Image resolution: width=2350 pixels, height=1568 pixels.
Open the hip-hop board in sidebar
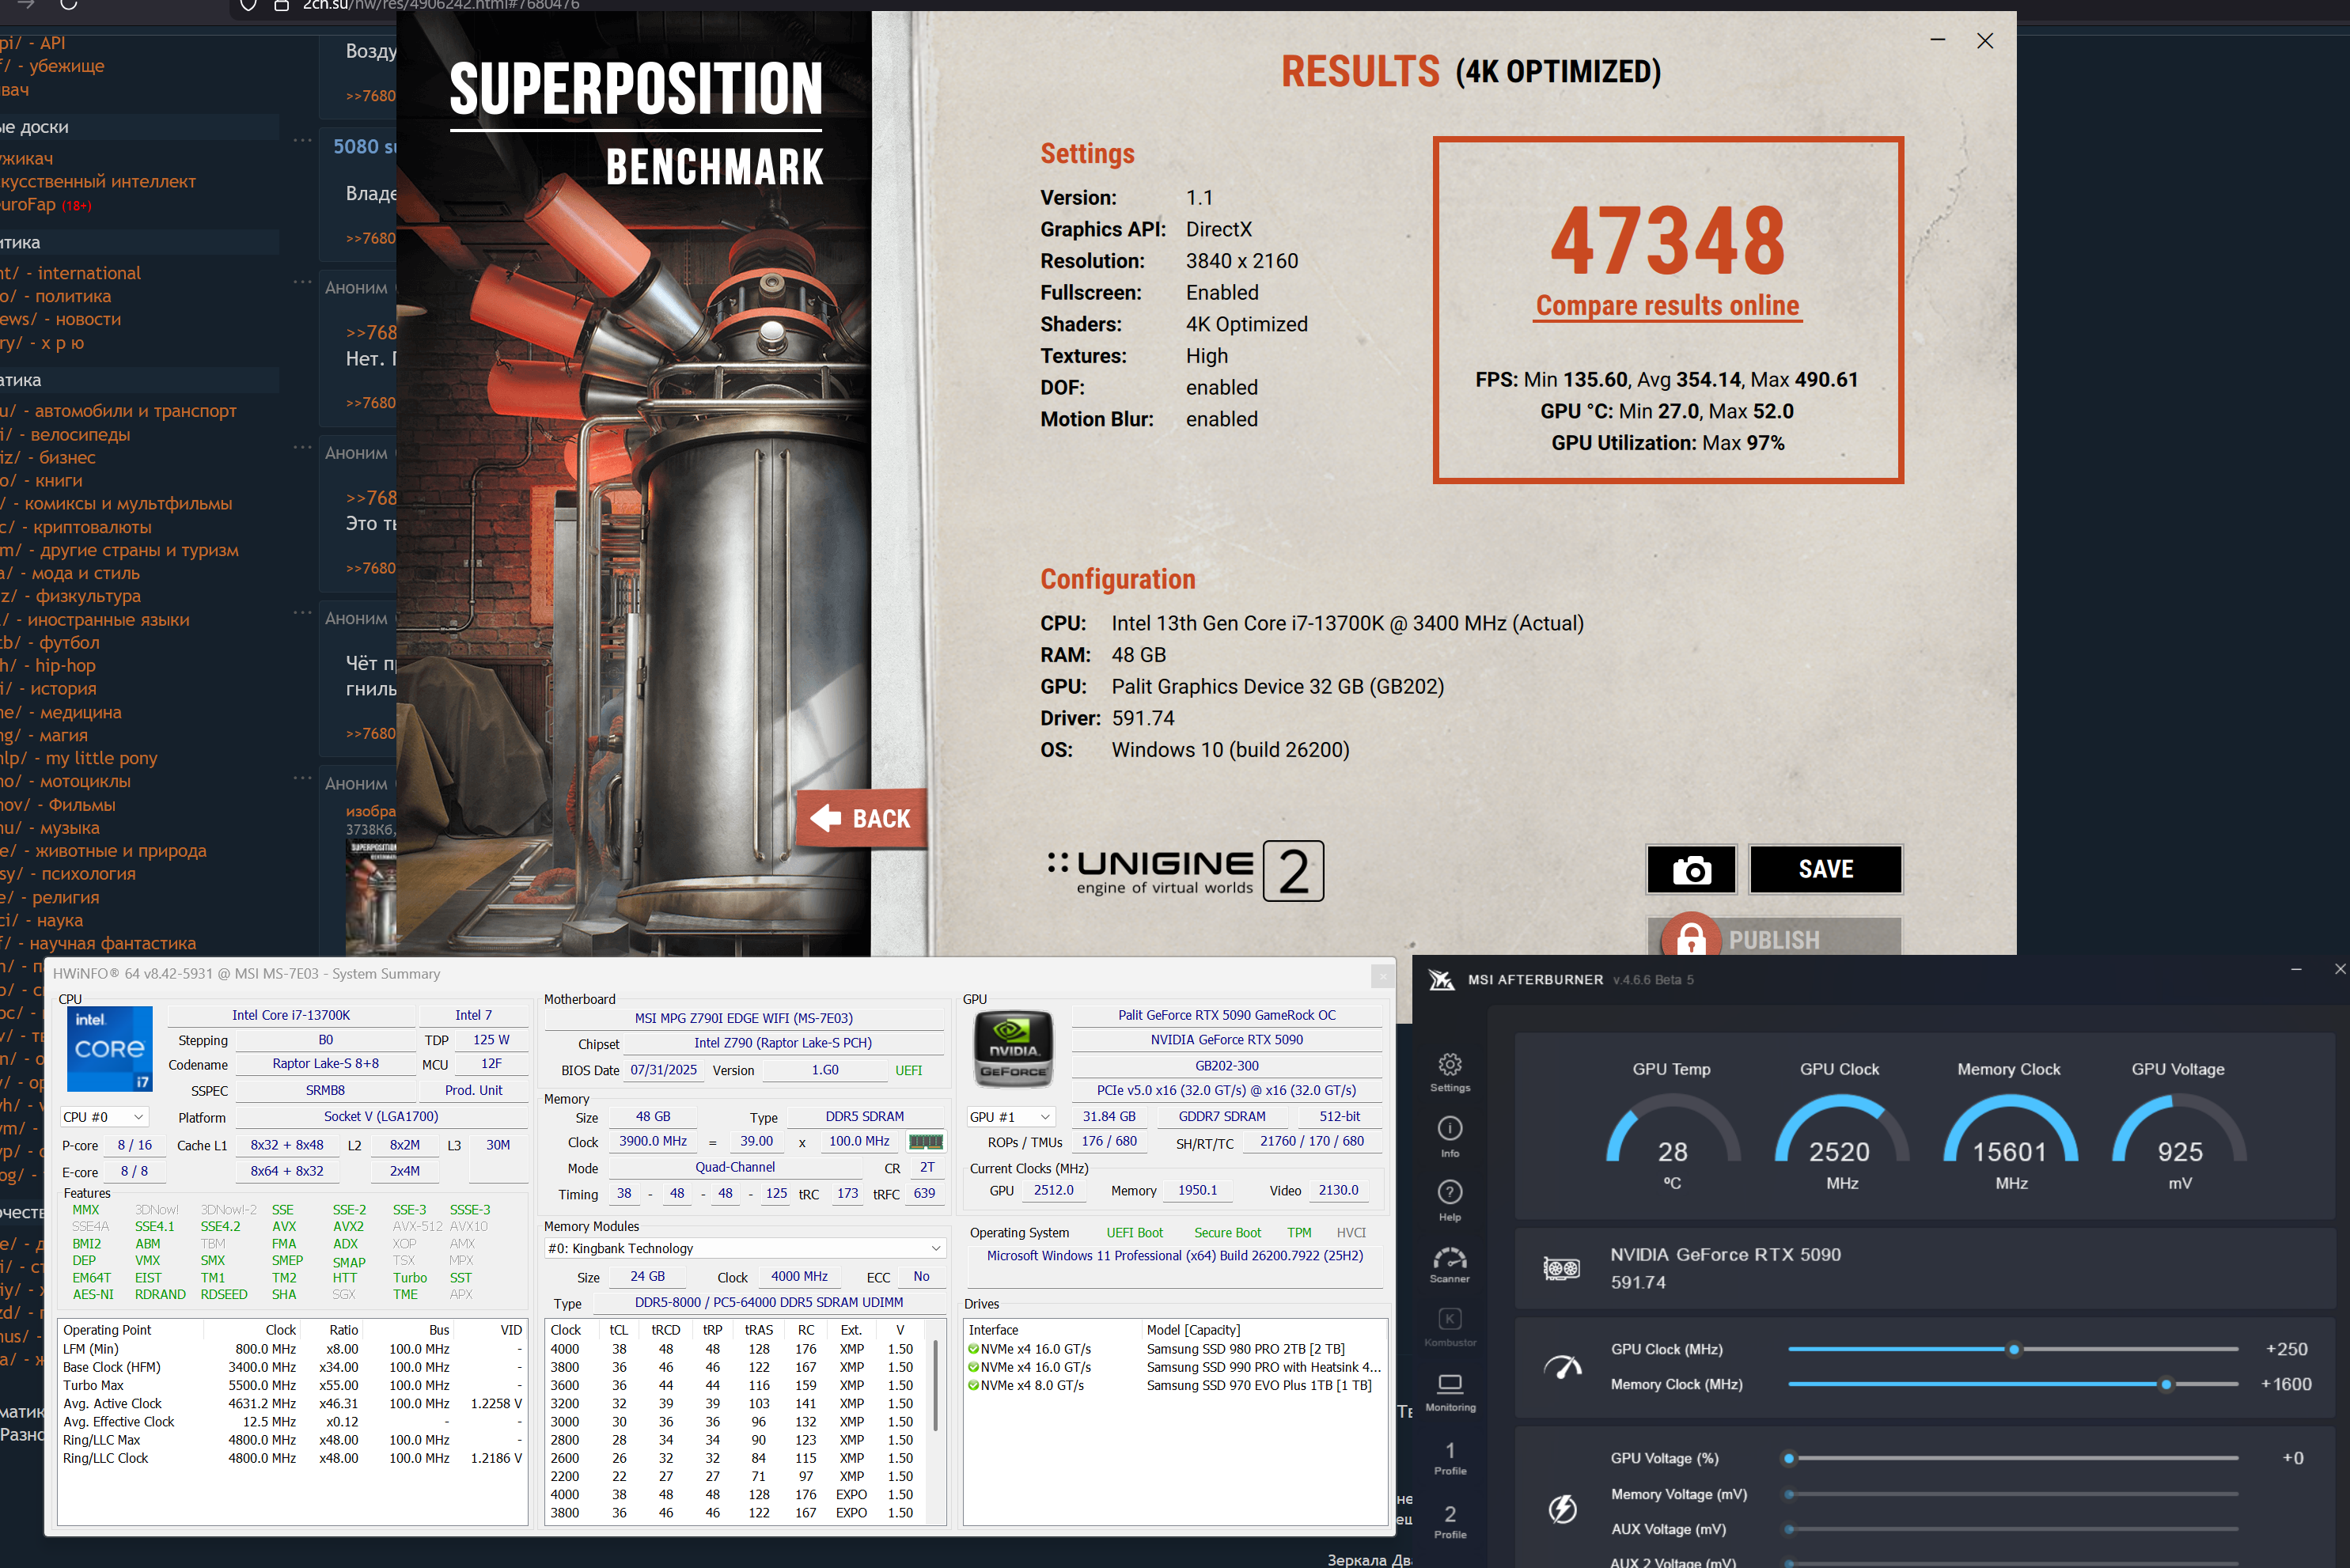(x=64, y=665)
